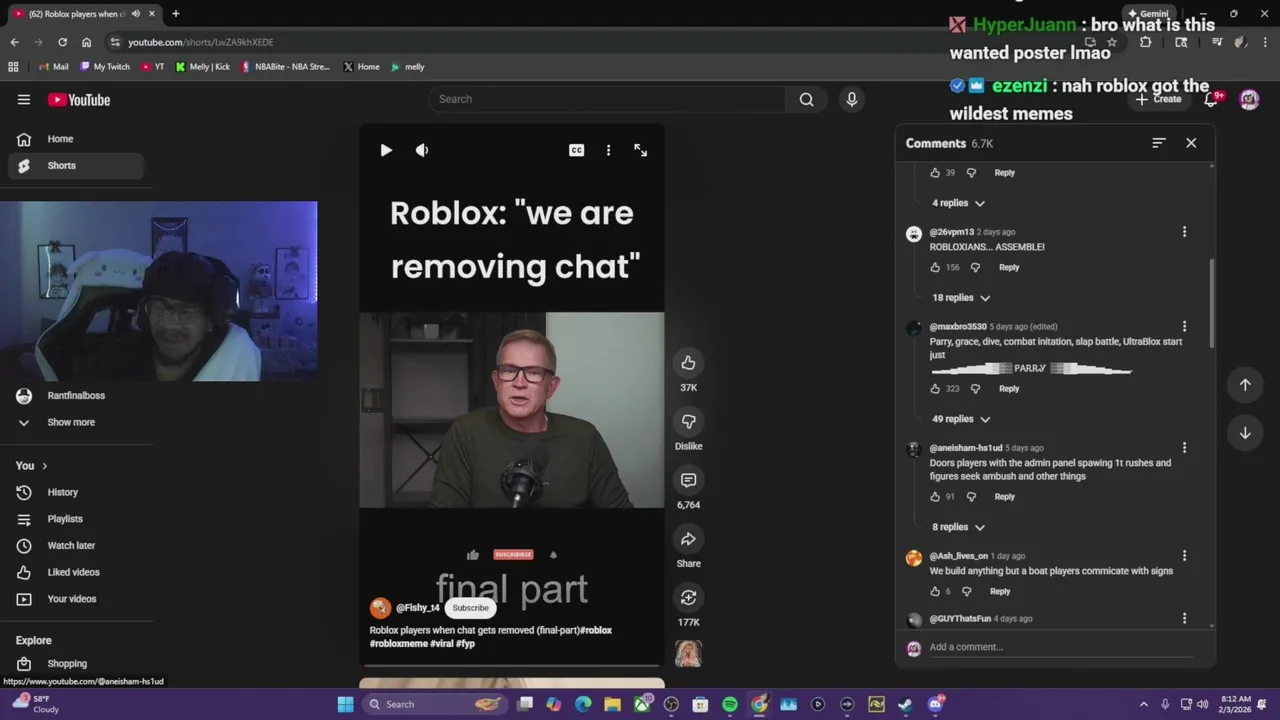The width and height of the screenshot is (1280, 720).
Task: Open options menu for @Ash_lives_on's comment
Action: point(1184,555)
